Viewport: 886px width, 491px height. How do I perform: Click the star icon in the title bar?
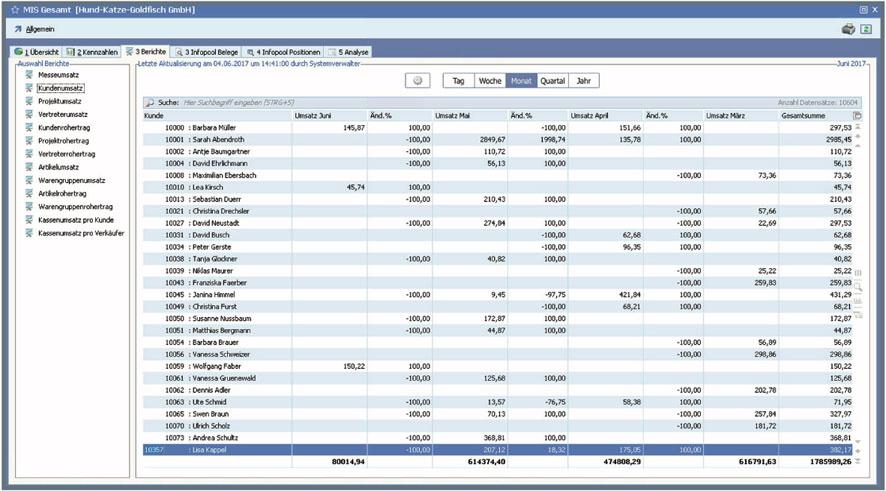pos(14,9)
